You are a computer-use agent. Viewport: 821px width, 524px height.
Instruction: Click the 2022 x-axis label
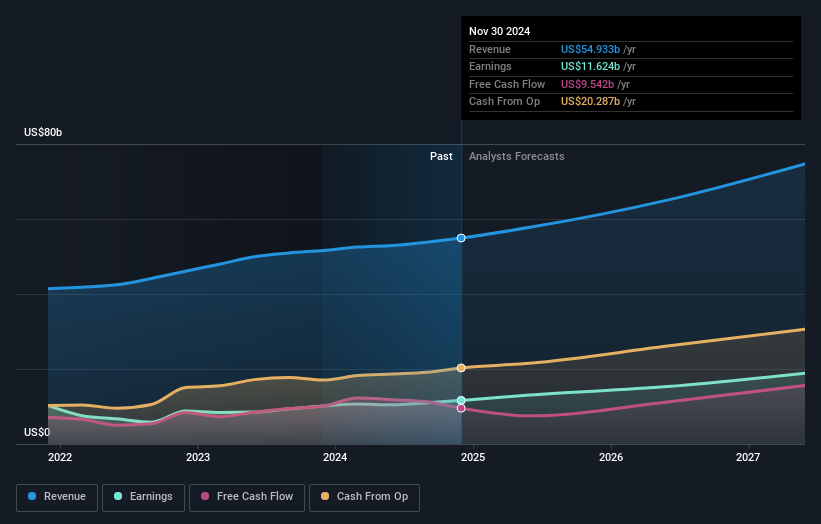point(60,457)
